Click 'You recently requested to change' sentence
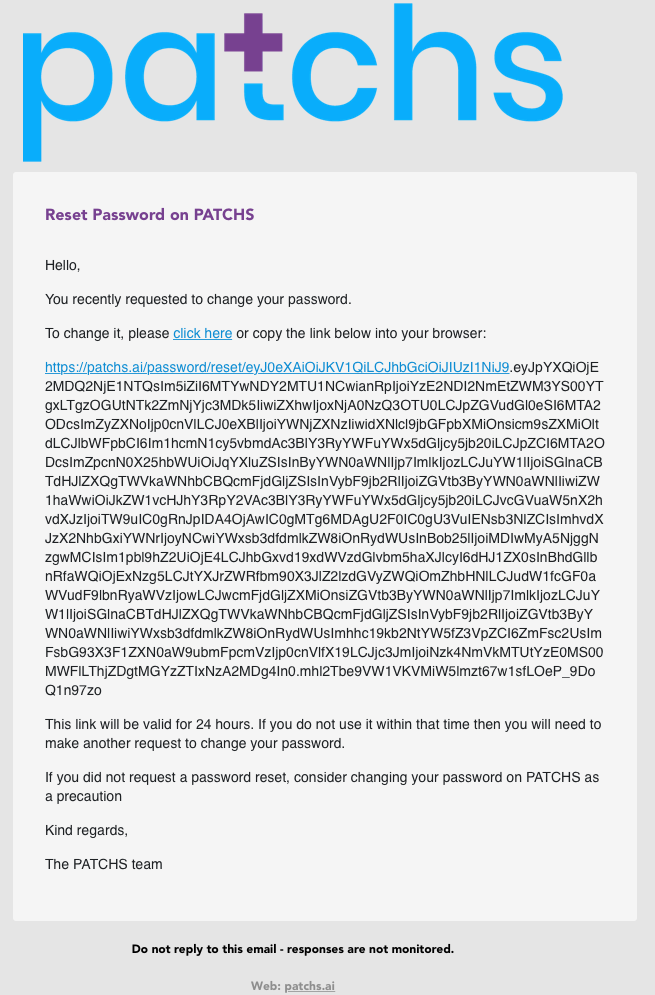 (x=198, y=300)
